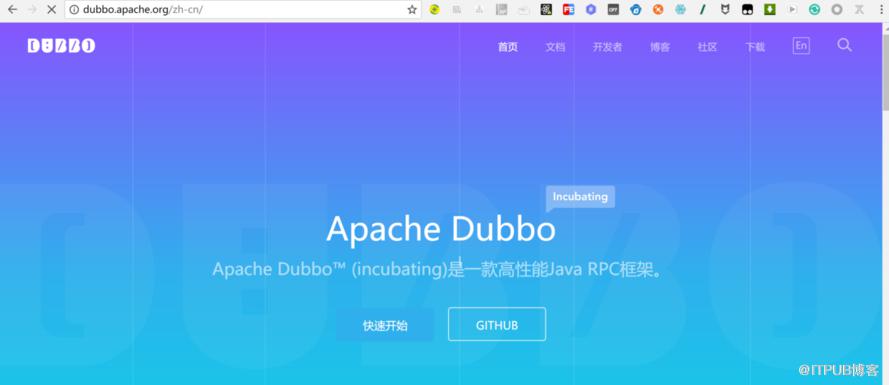The height and width of the screenshot is (385, 889).
Task: Click the yellow-green round extension icon
Action: pyautogui.click(x=435, y=10)
